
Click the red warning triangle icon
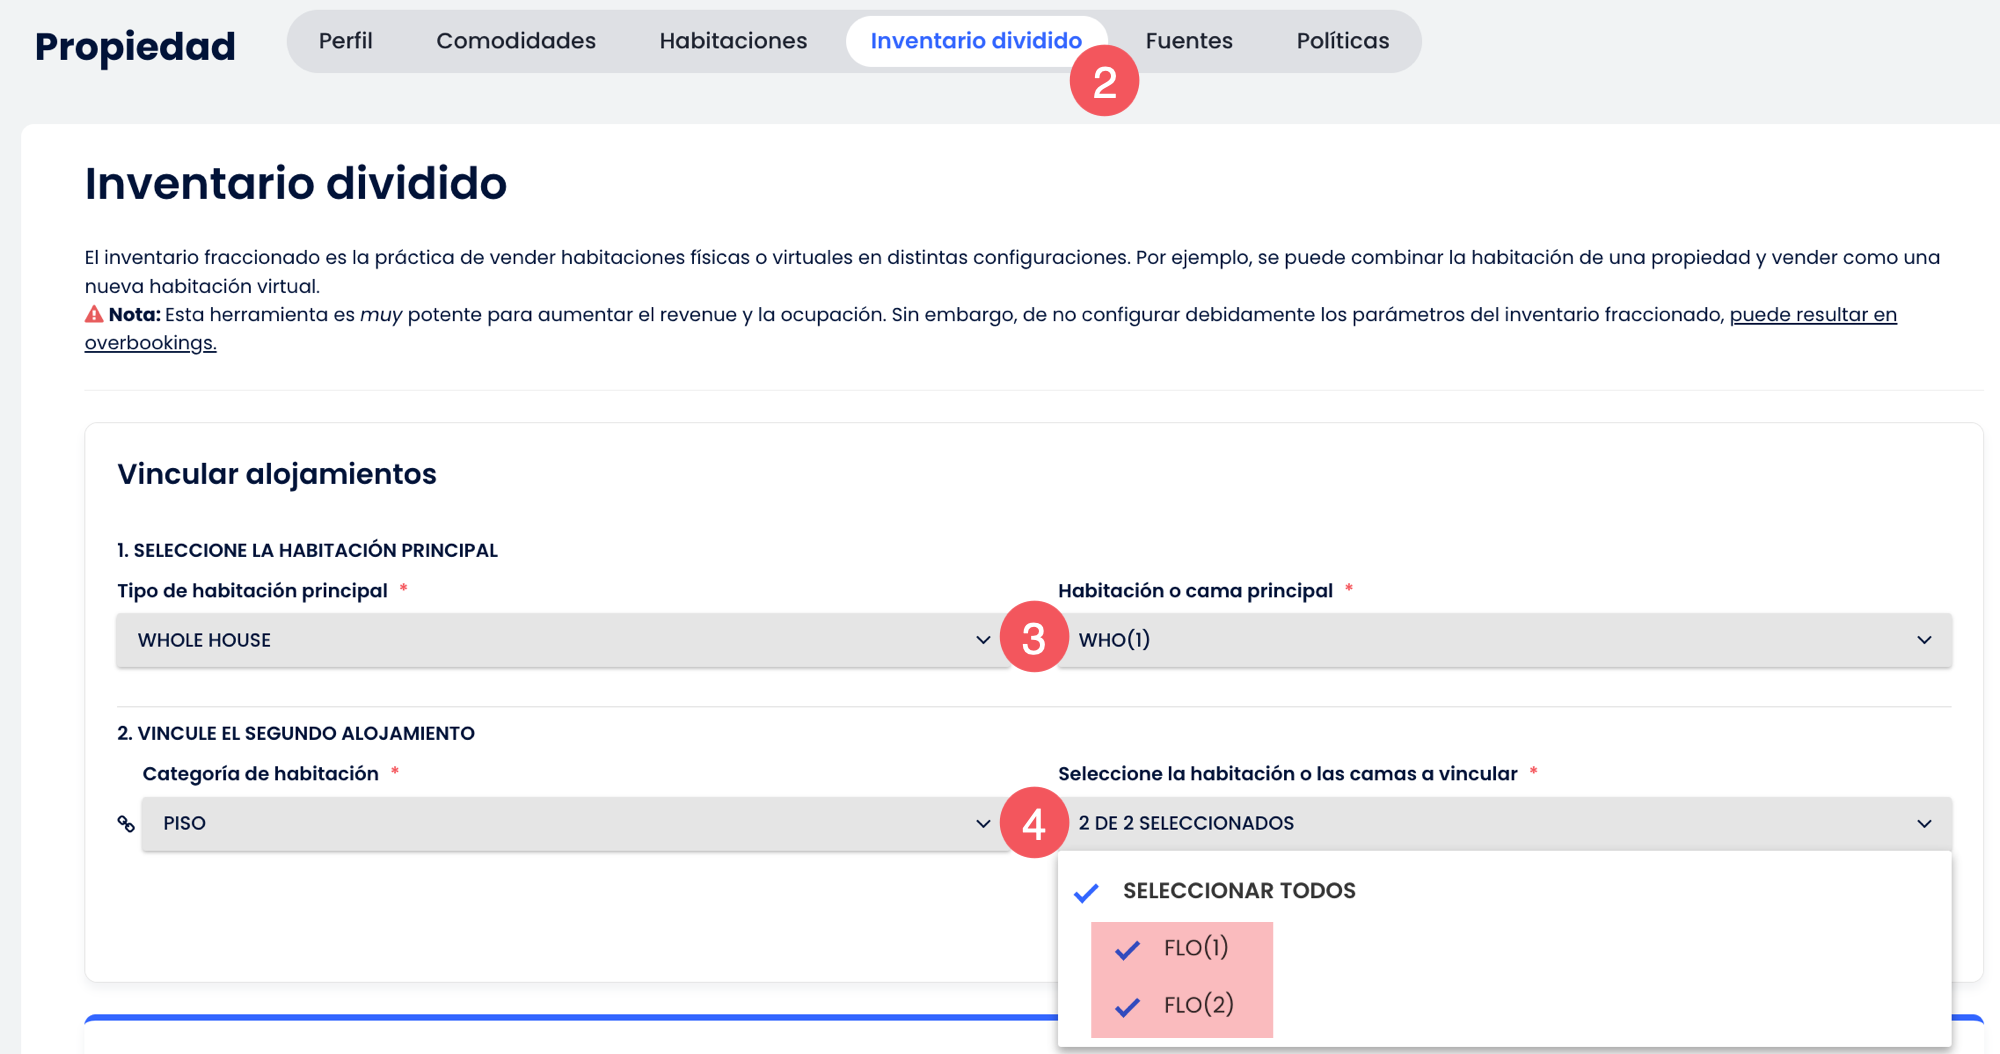94,315
